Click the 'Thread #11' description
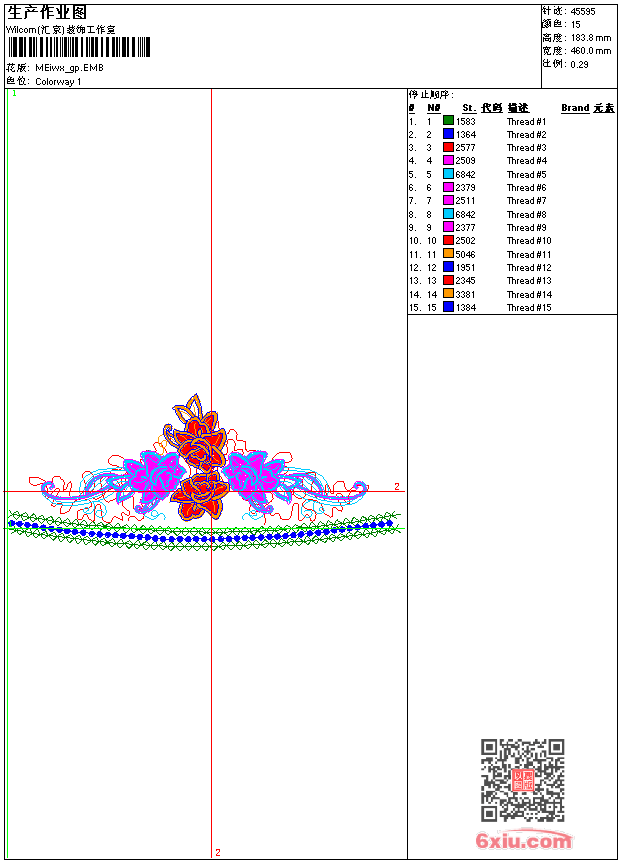620x860 pixels. tap(529, 255)
